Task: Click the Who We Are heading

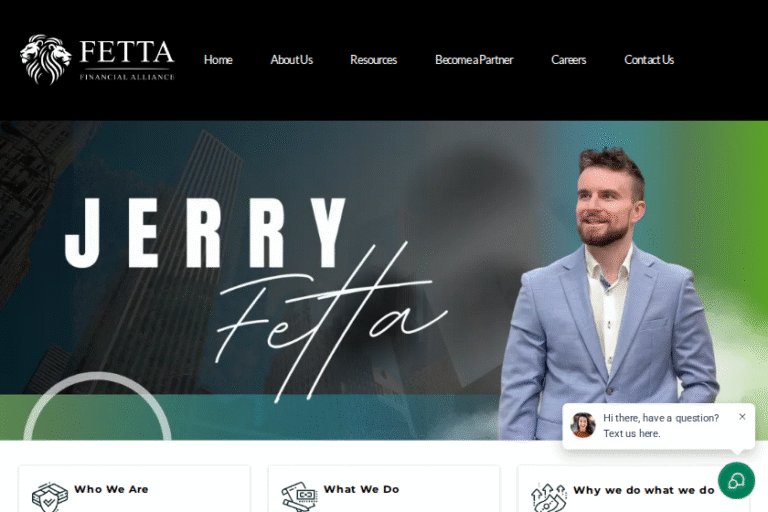Action: (x=111, y=489)
